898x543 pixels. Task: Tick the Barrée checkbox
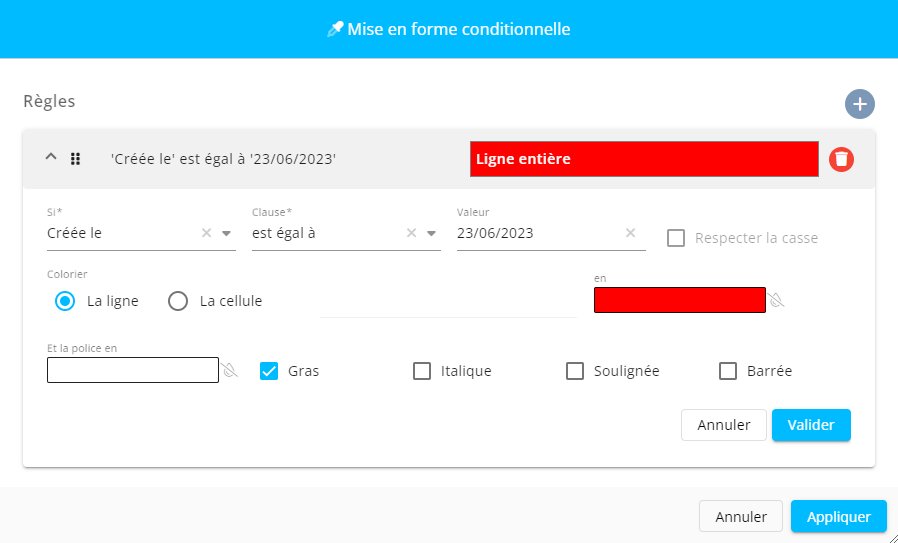coord(728,371)
